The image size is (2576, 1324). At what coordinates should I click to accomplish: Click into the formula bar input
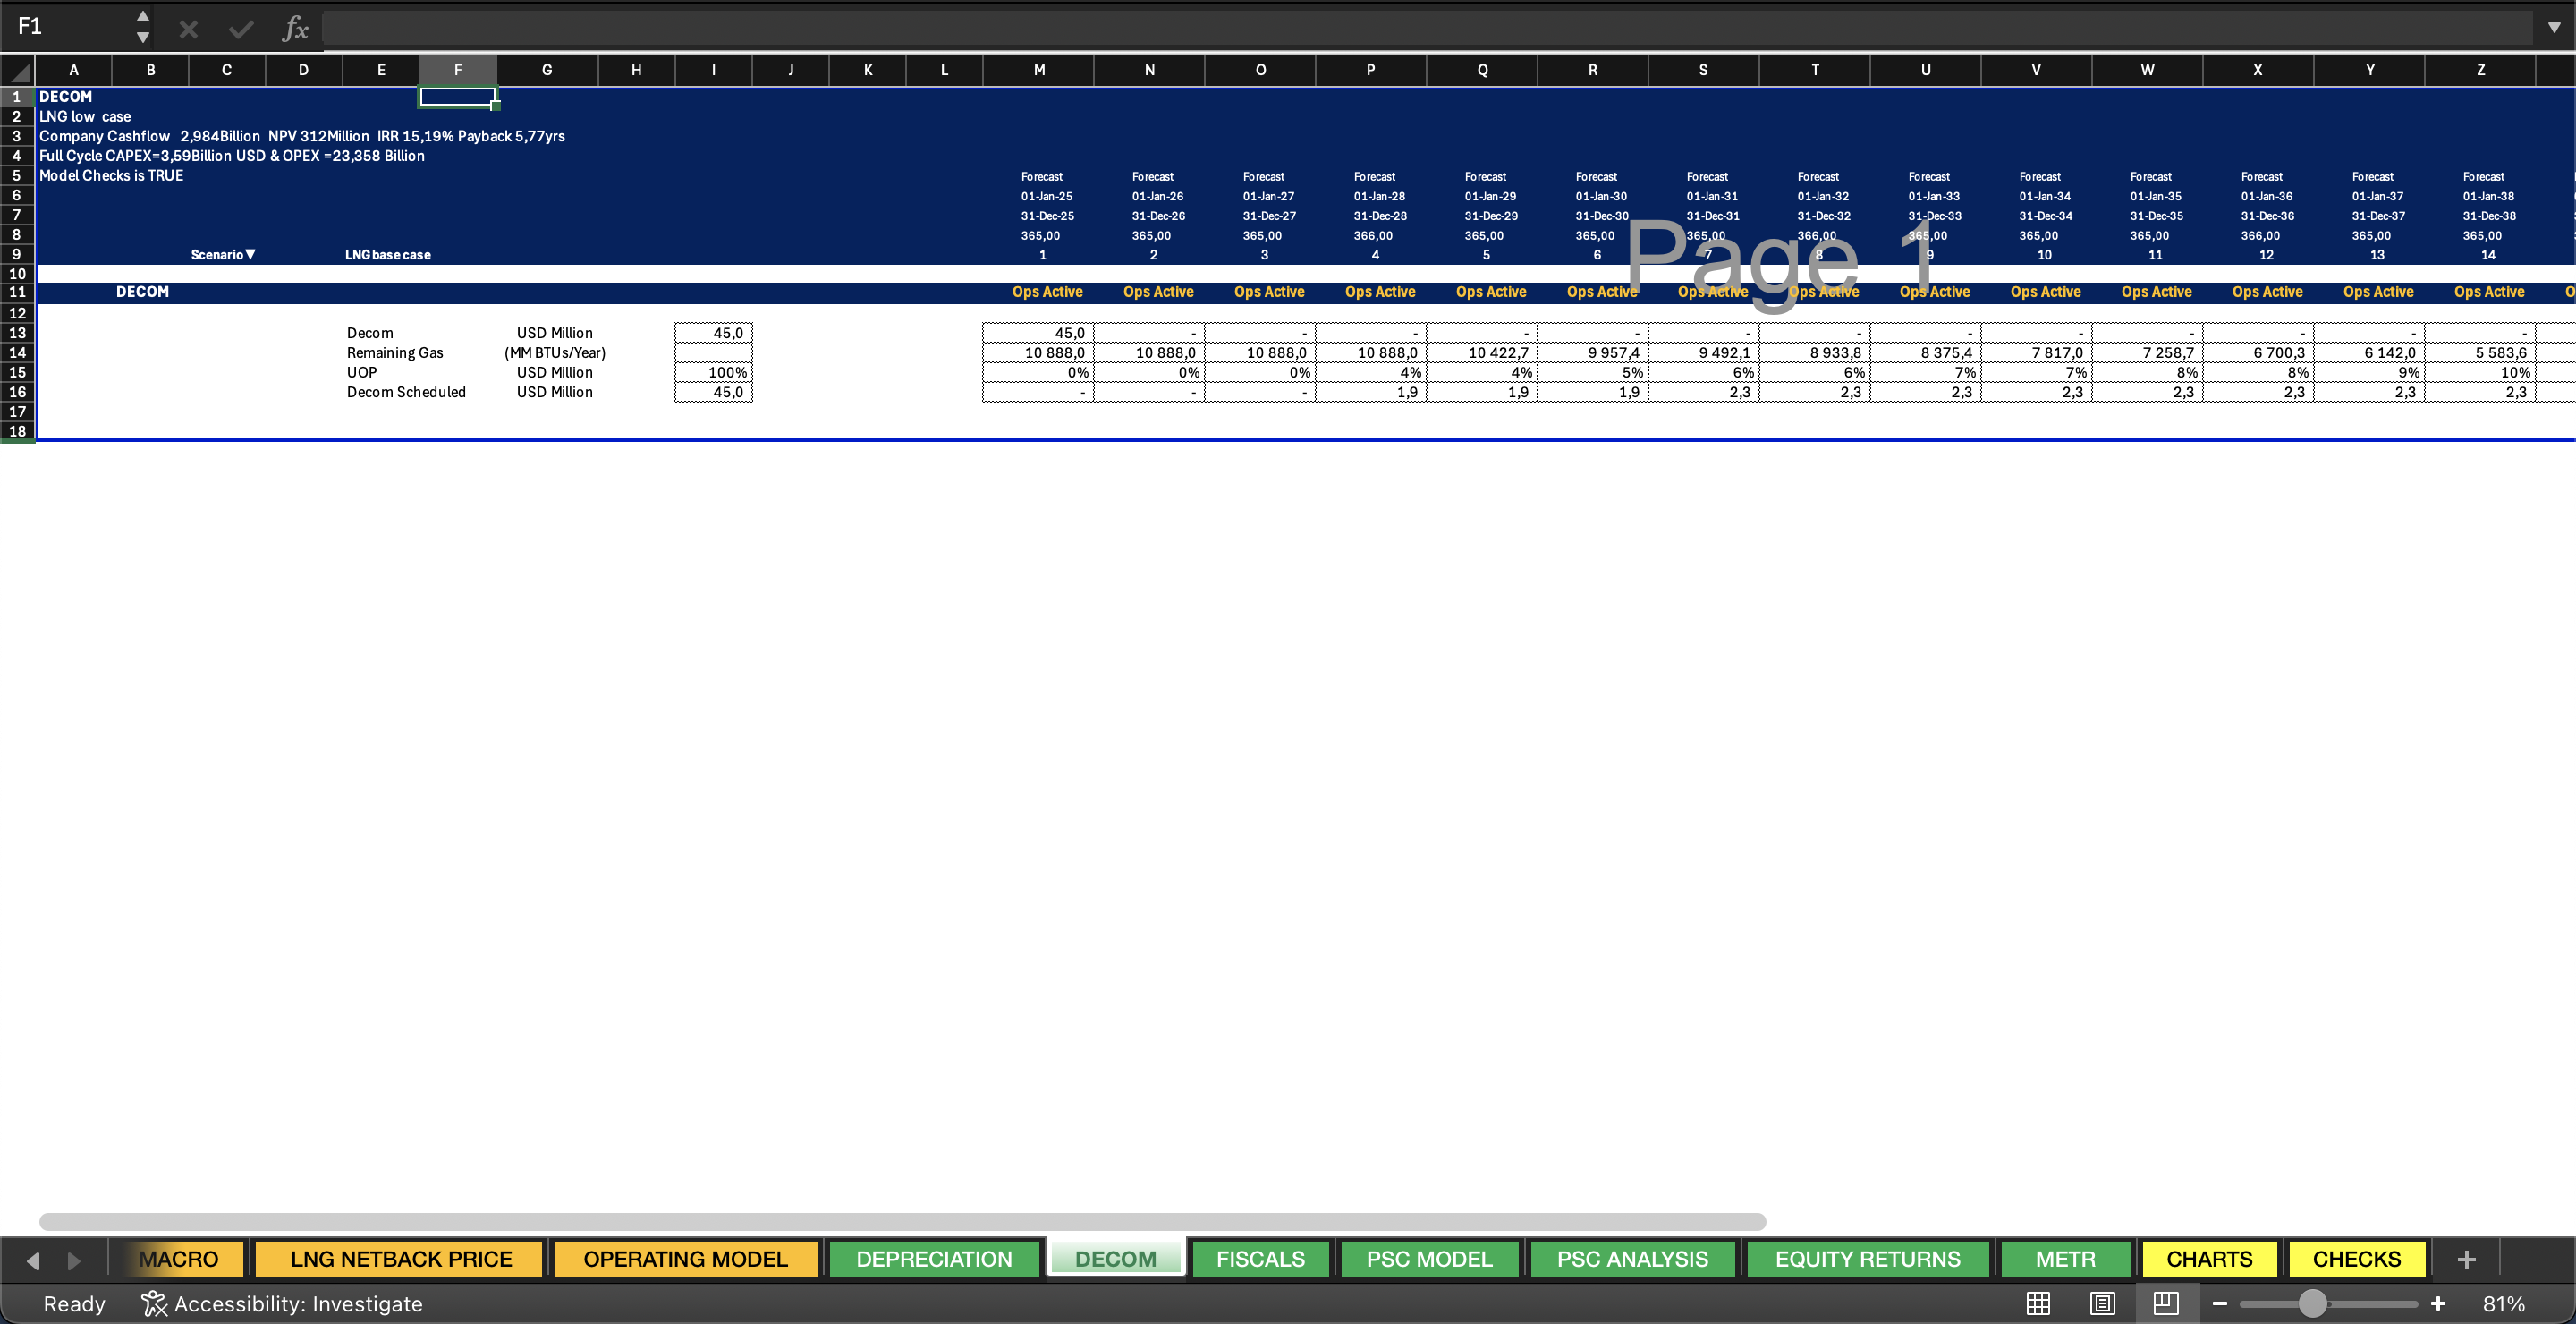1430,28
